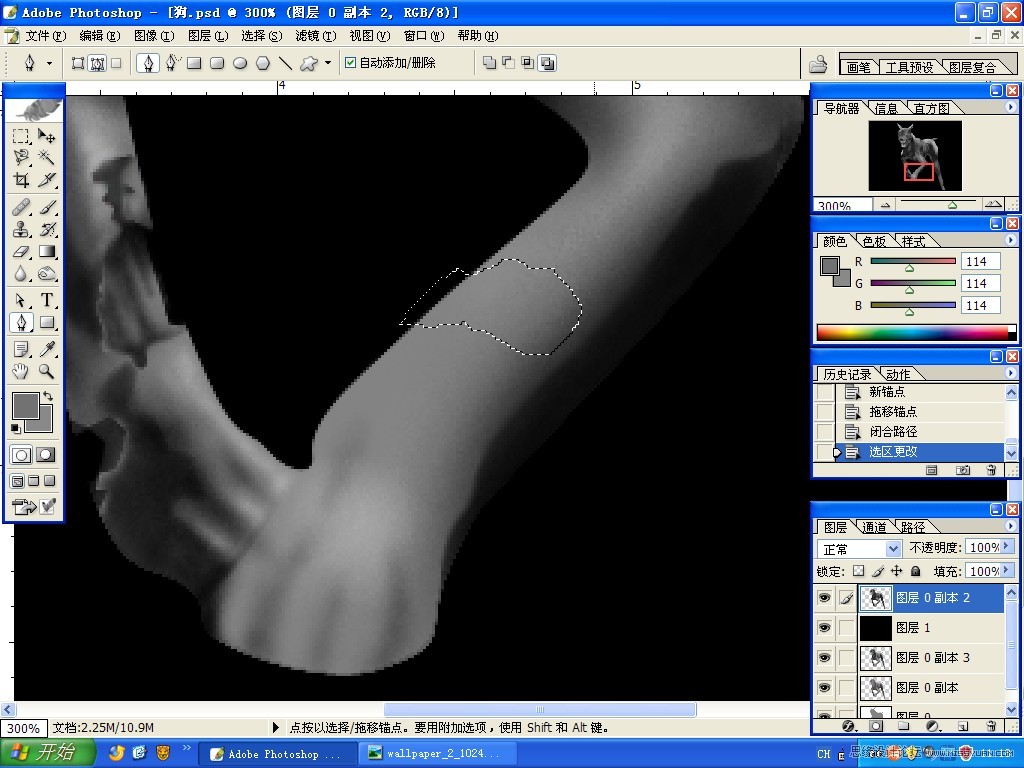
Task: Click the 开始 Start button
Action: (48, 752)
